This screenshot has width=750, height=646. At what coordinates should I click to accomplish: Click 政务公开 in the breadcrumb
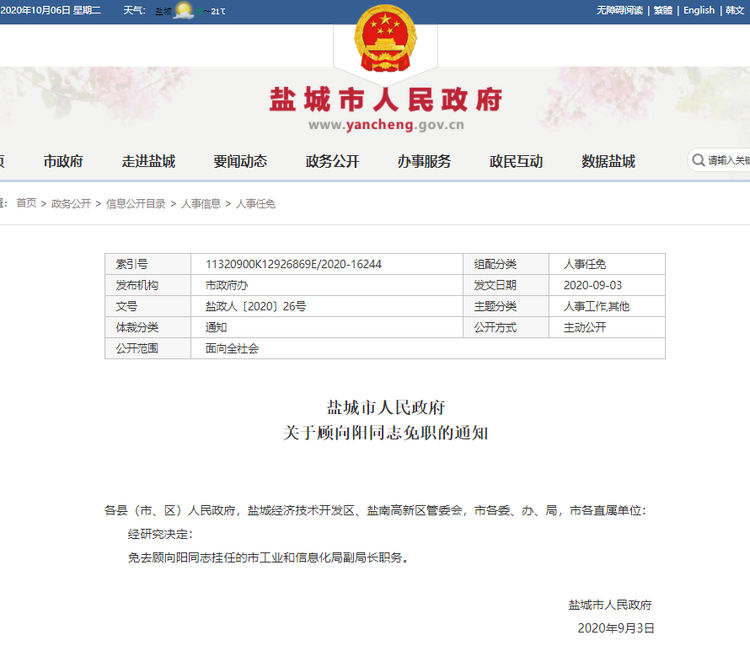point(71,204)
